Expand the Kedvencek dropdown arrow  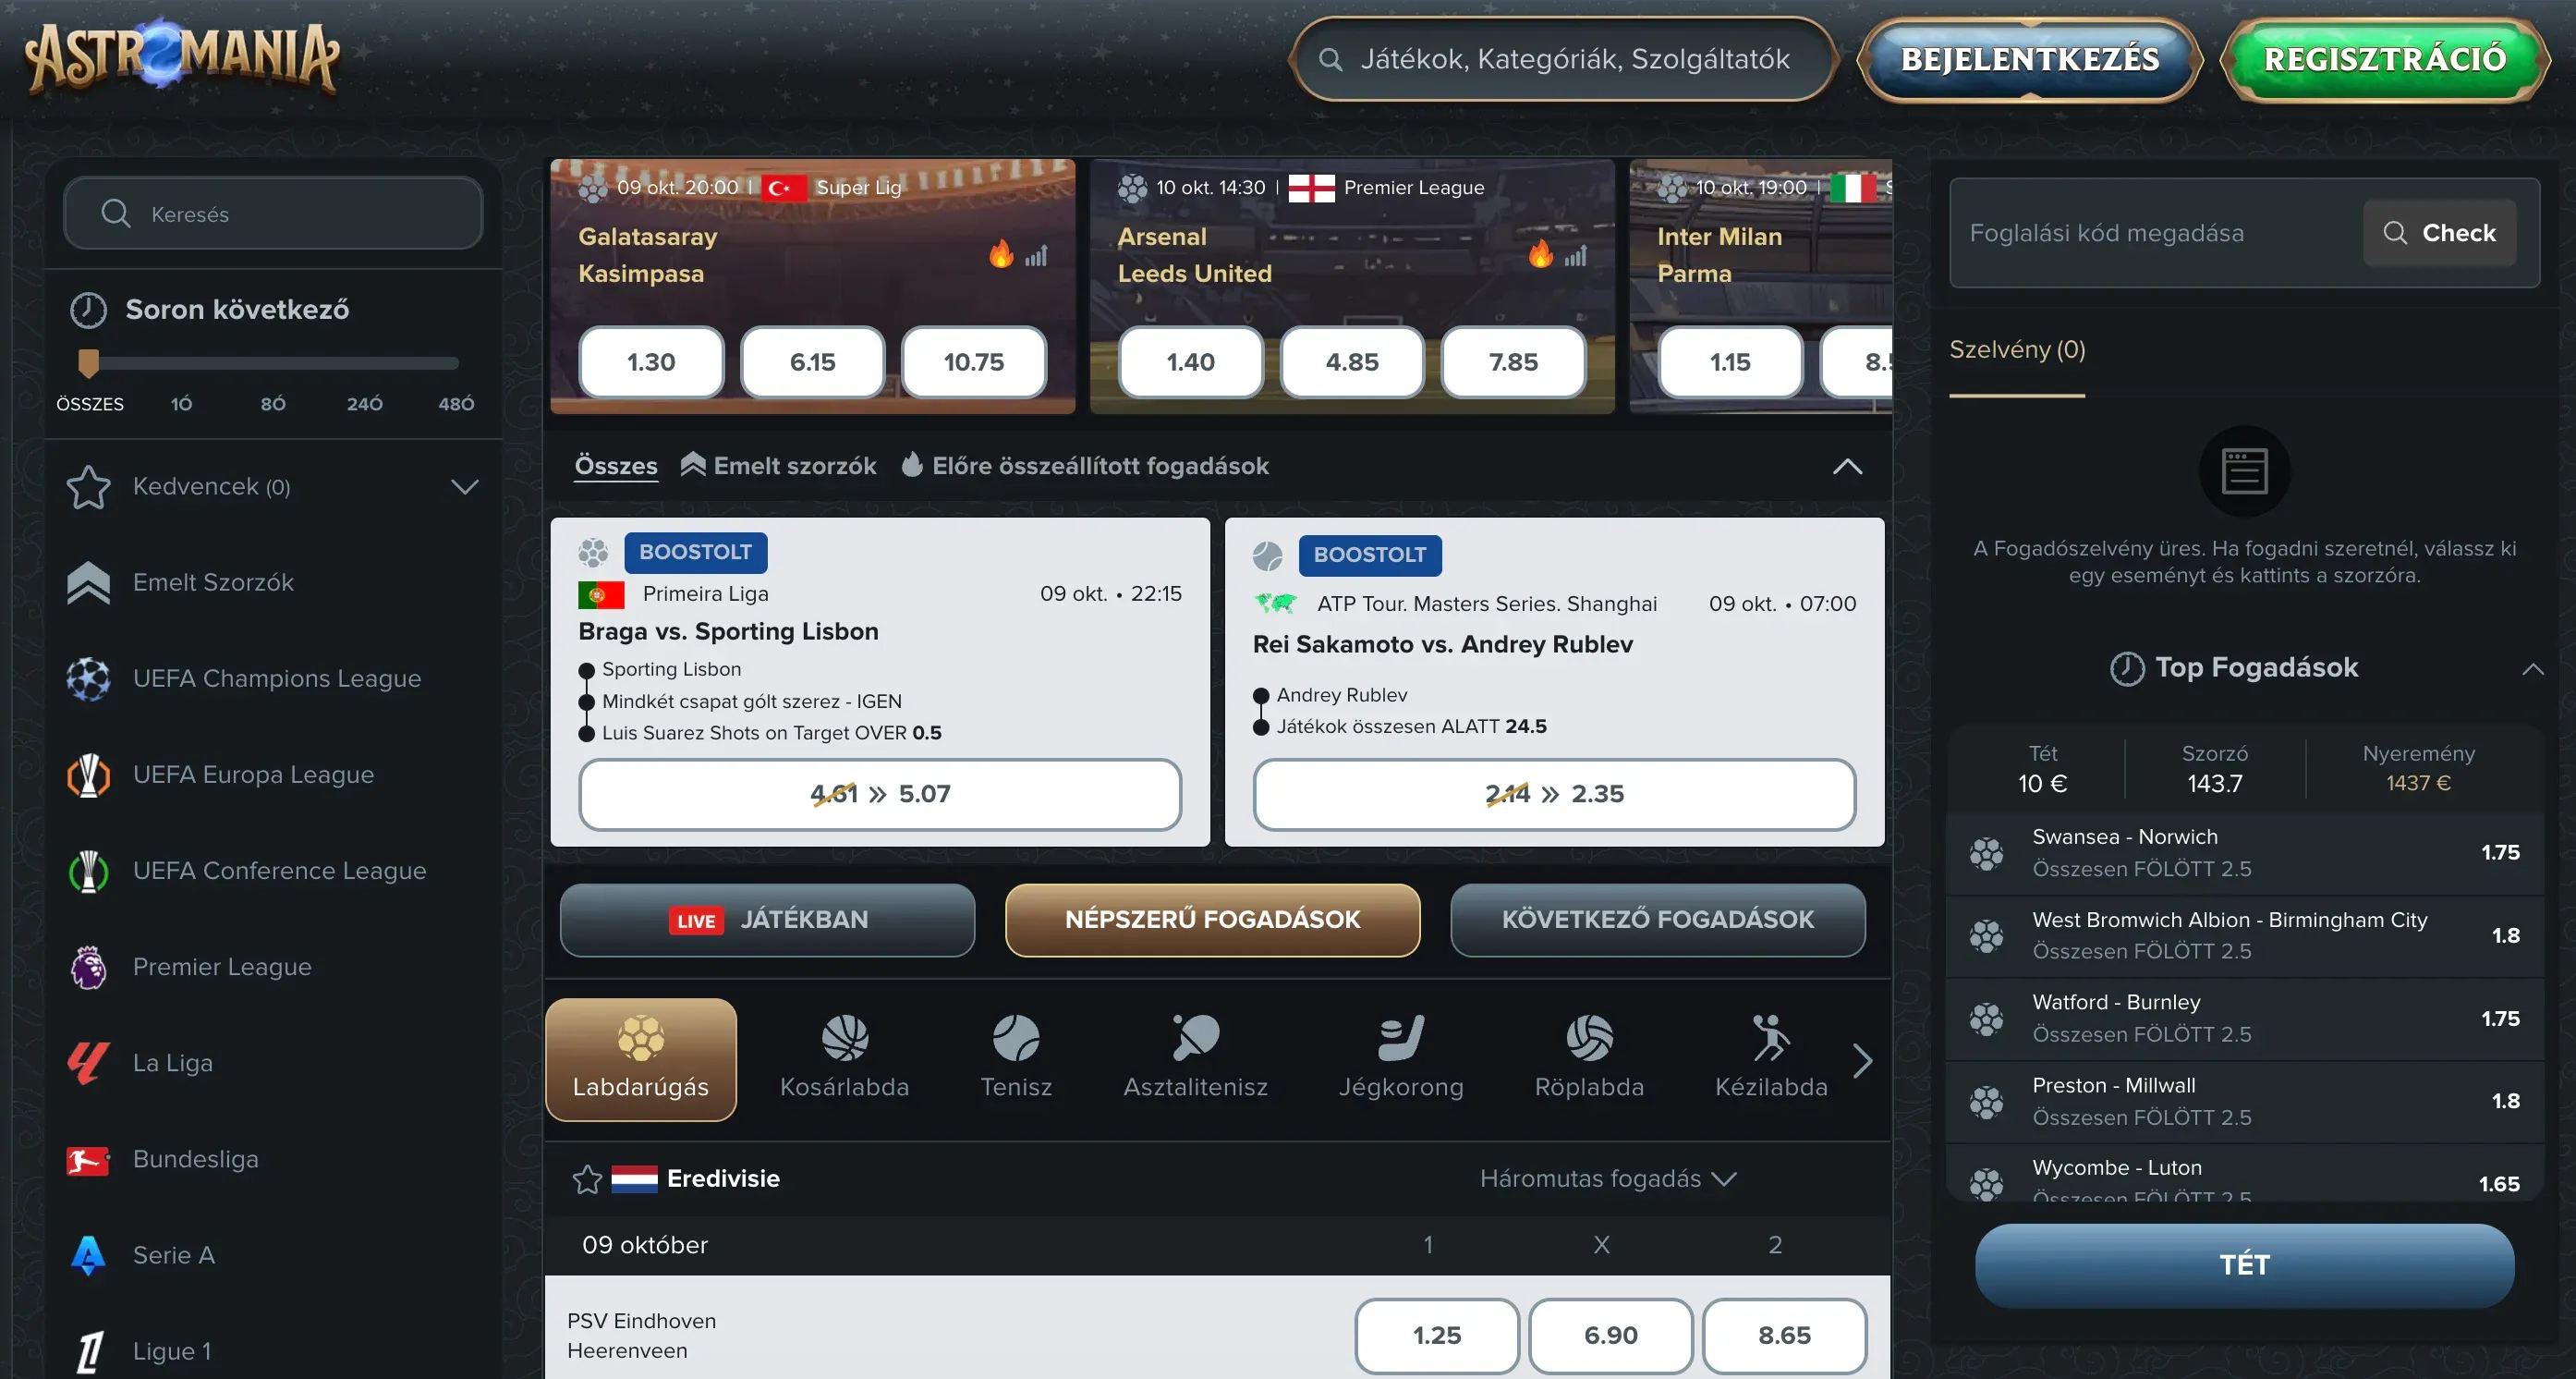tap(464, 486)
